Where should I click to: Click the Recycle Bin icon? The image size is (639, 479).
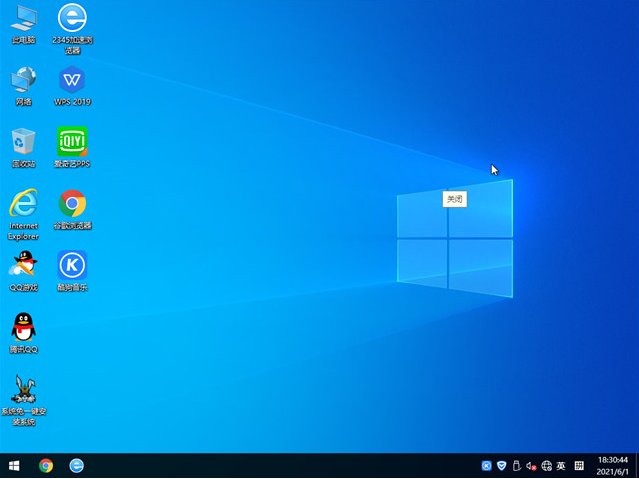[23, 142]
